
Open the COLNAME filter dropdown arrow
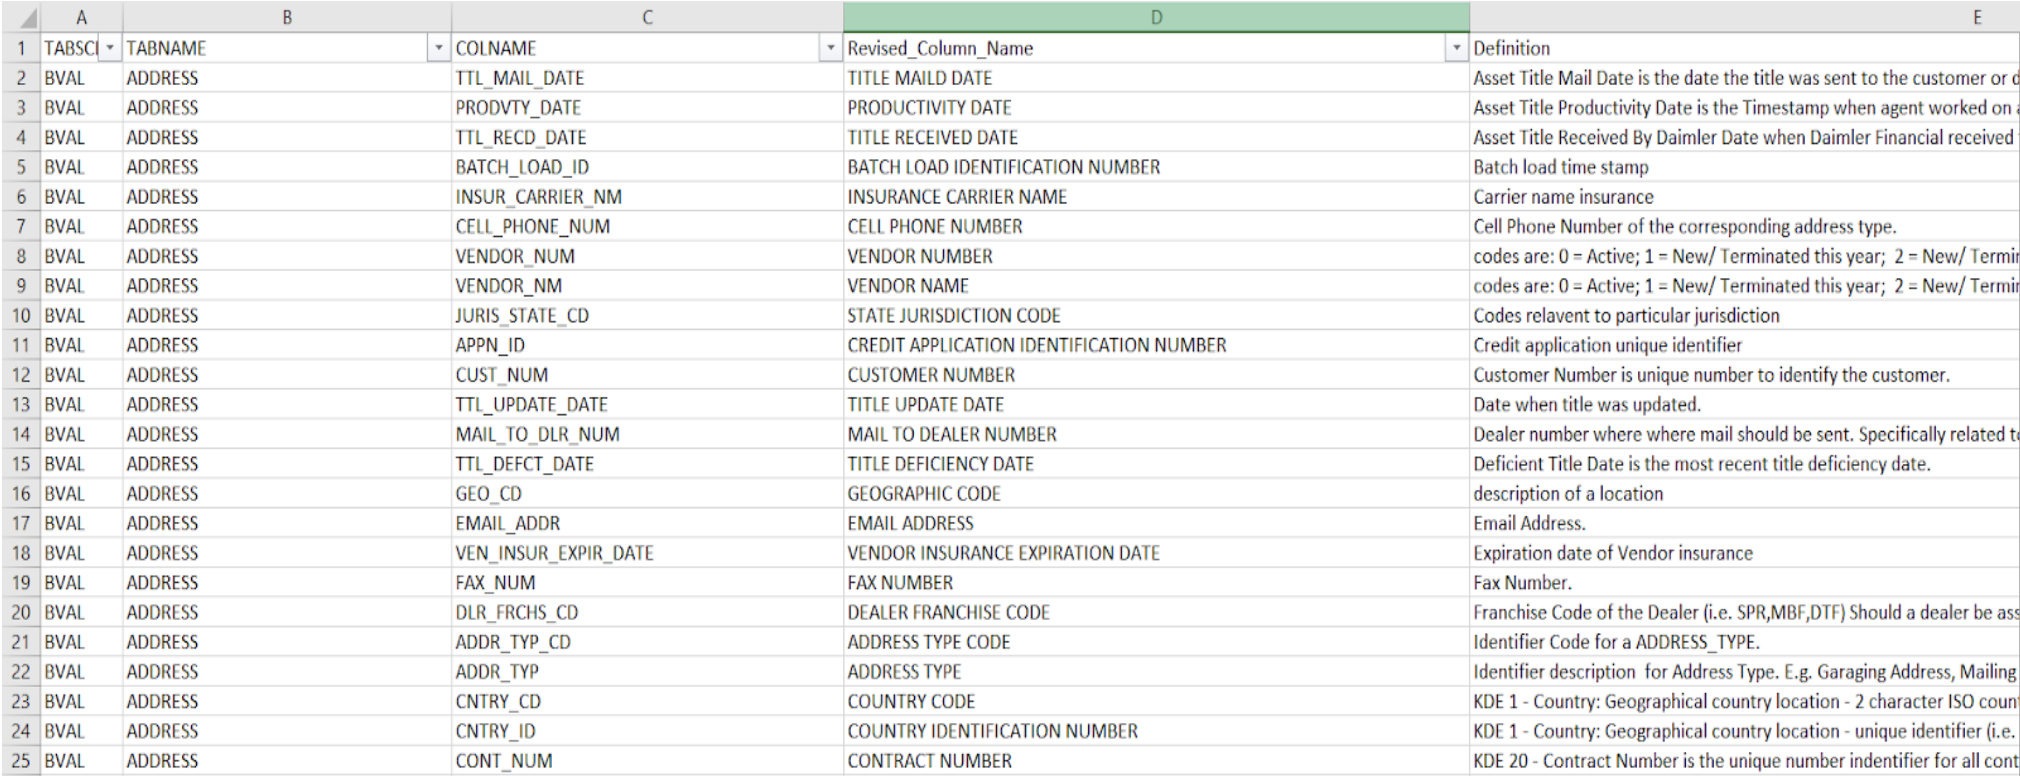coord(830,48)
